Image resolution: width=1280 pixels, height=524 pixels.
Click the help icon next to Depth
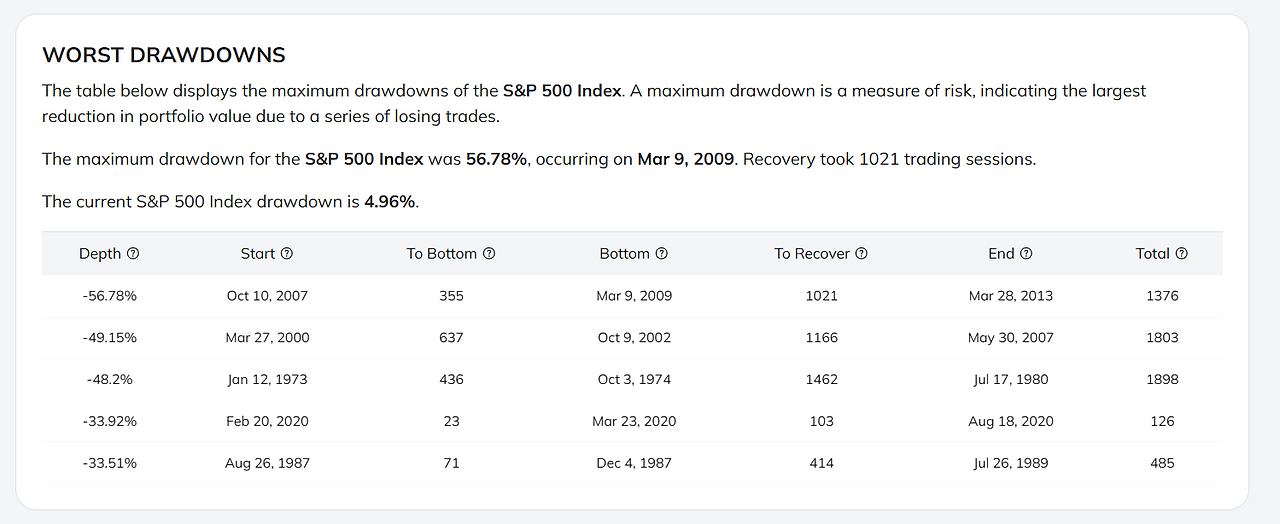(x=133, y=254)
